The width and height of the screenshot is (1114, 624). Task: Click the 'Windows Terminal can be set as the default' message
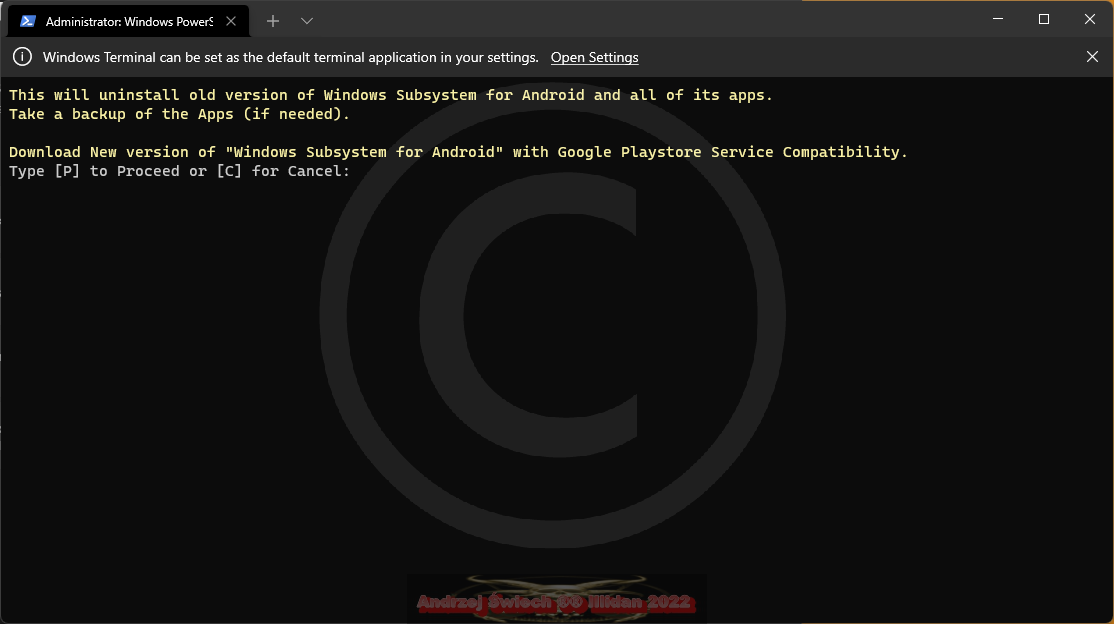coord(291,58)
